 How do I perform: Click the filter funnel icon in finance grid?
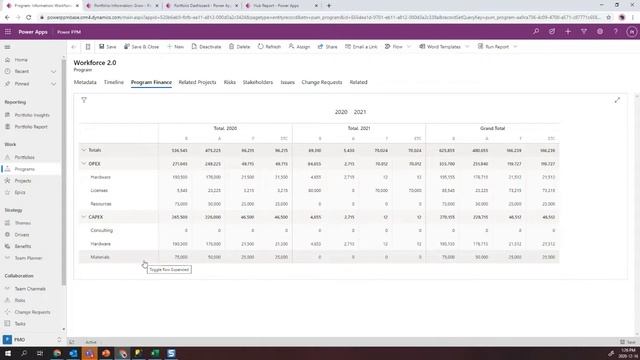coord(84,100)
